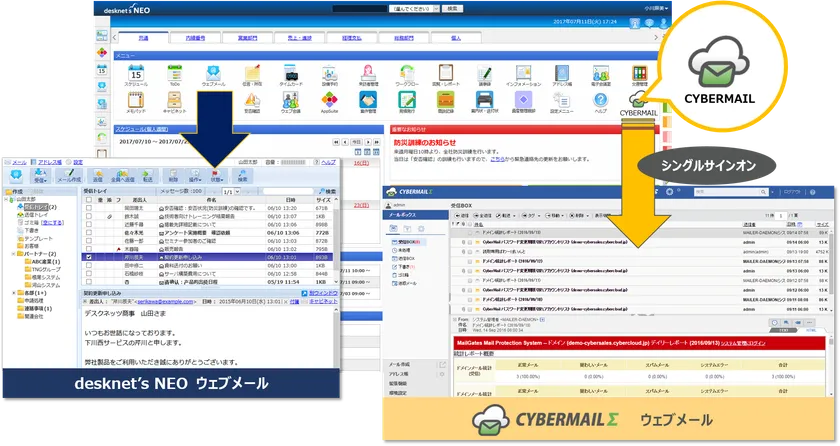This screenshot has height=446, width=840.
Task: Tick checkbox for the 06/10 13:06 mail with time 13:06 bold
Action: pos(88,233)
